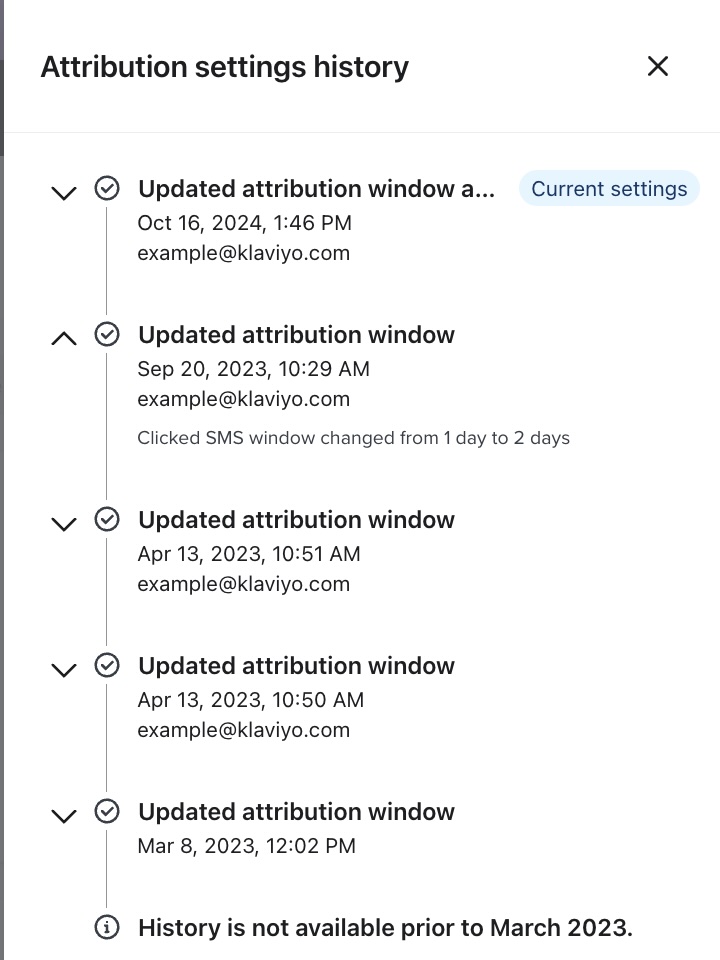This screenshot has height=960, width=720.
Task: Click the Current settings badge
Action: pyautogui.click(x=608, y=189)
